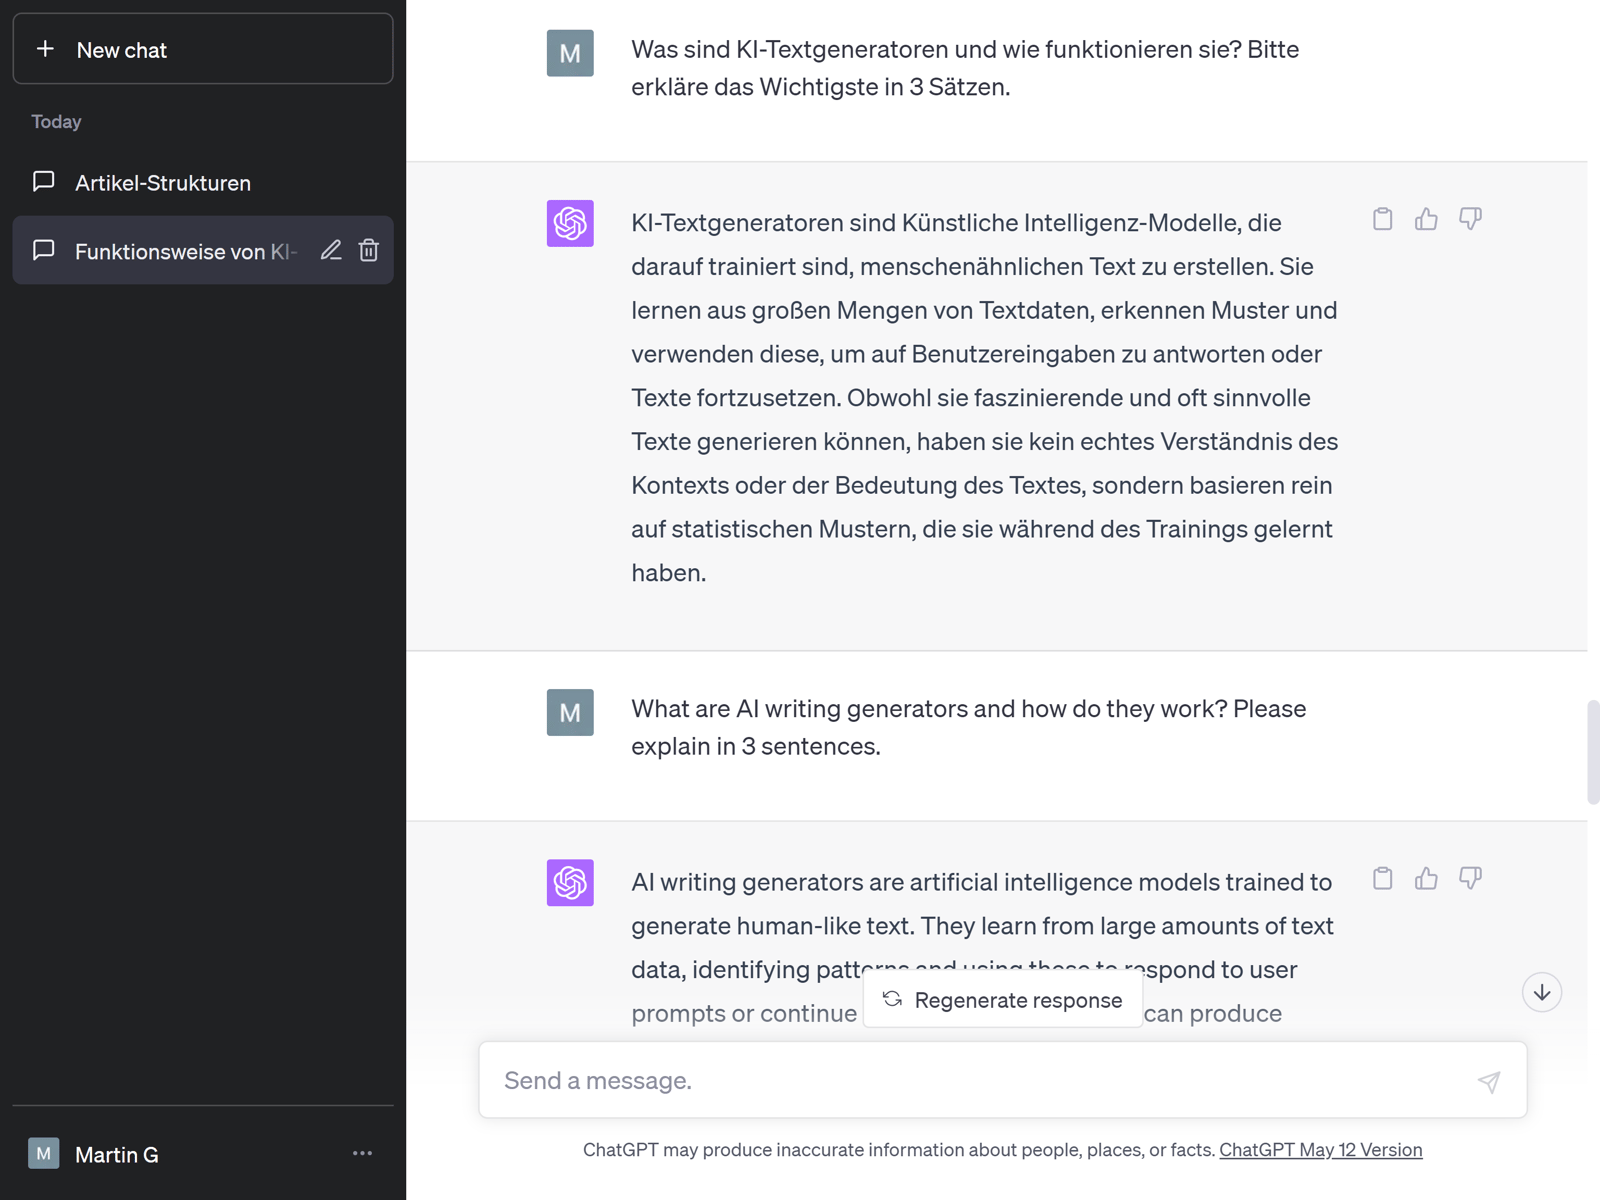Screen dimensions: 1600x1200
Task: Rename the 'Funktionsweise von KI-' chat using pencil icon
Action: 331,250
